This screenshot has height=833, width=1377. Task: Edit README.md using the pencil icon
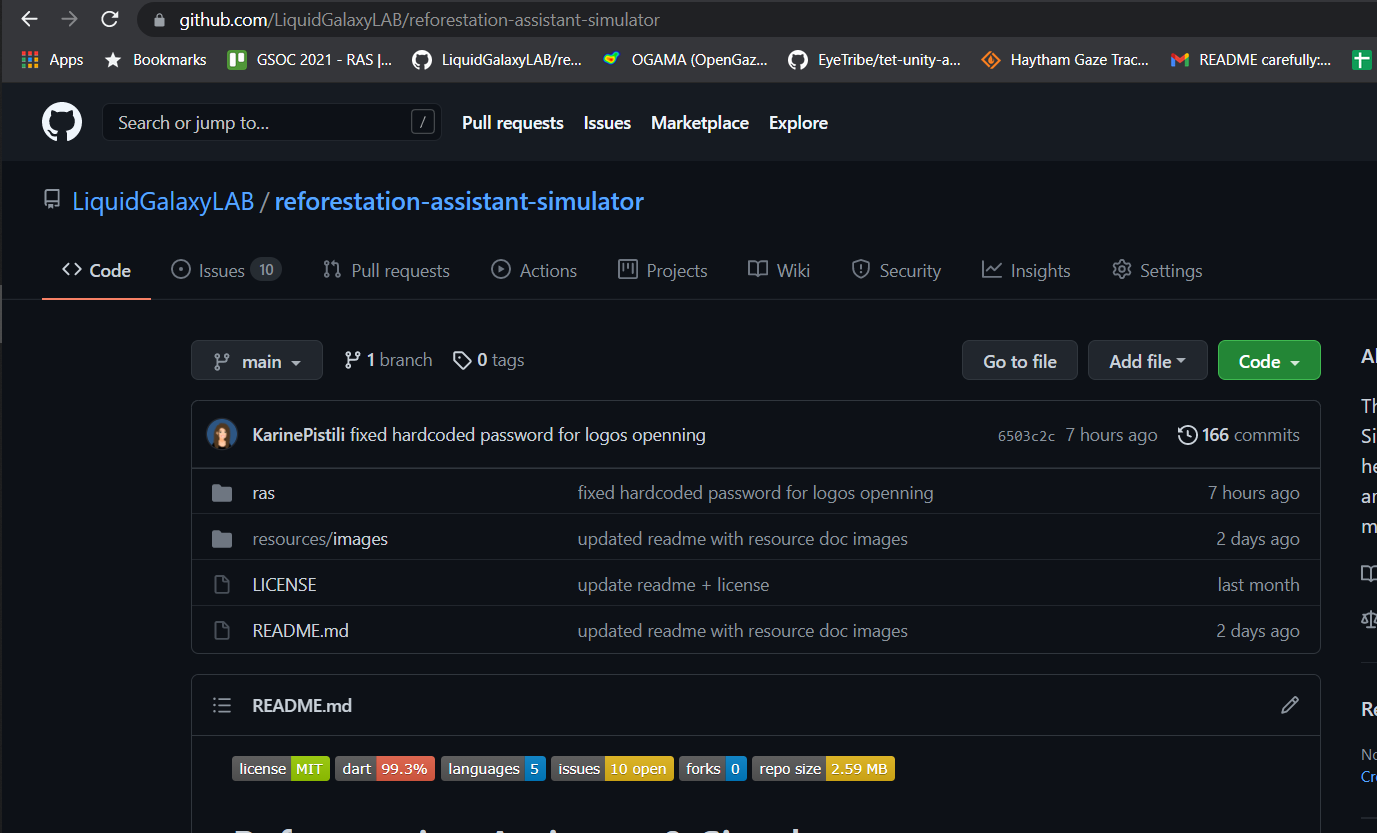[x=1289, y=705]
